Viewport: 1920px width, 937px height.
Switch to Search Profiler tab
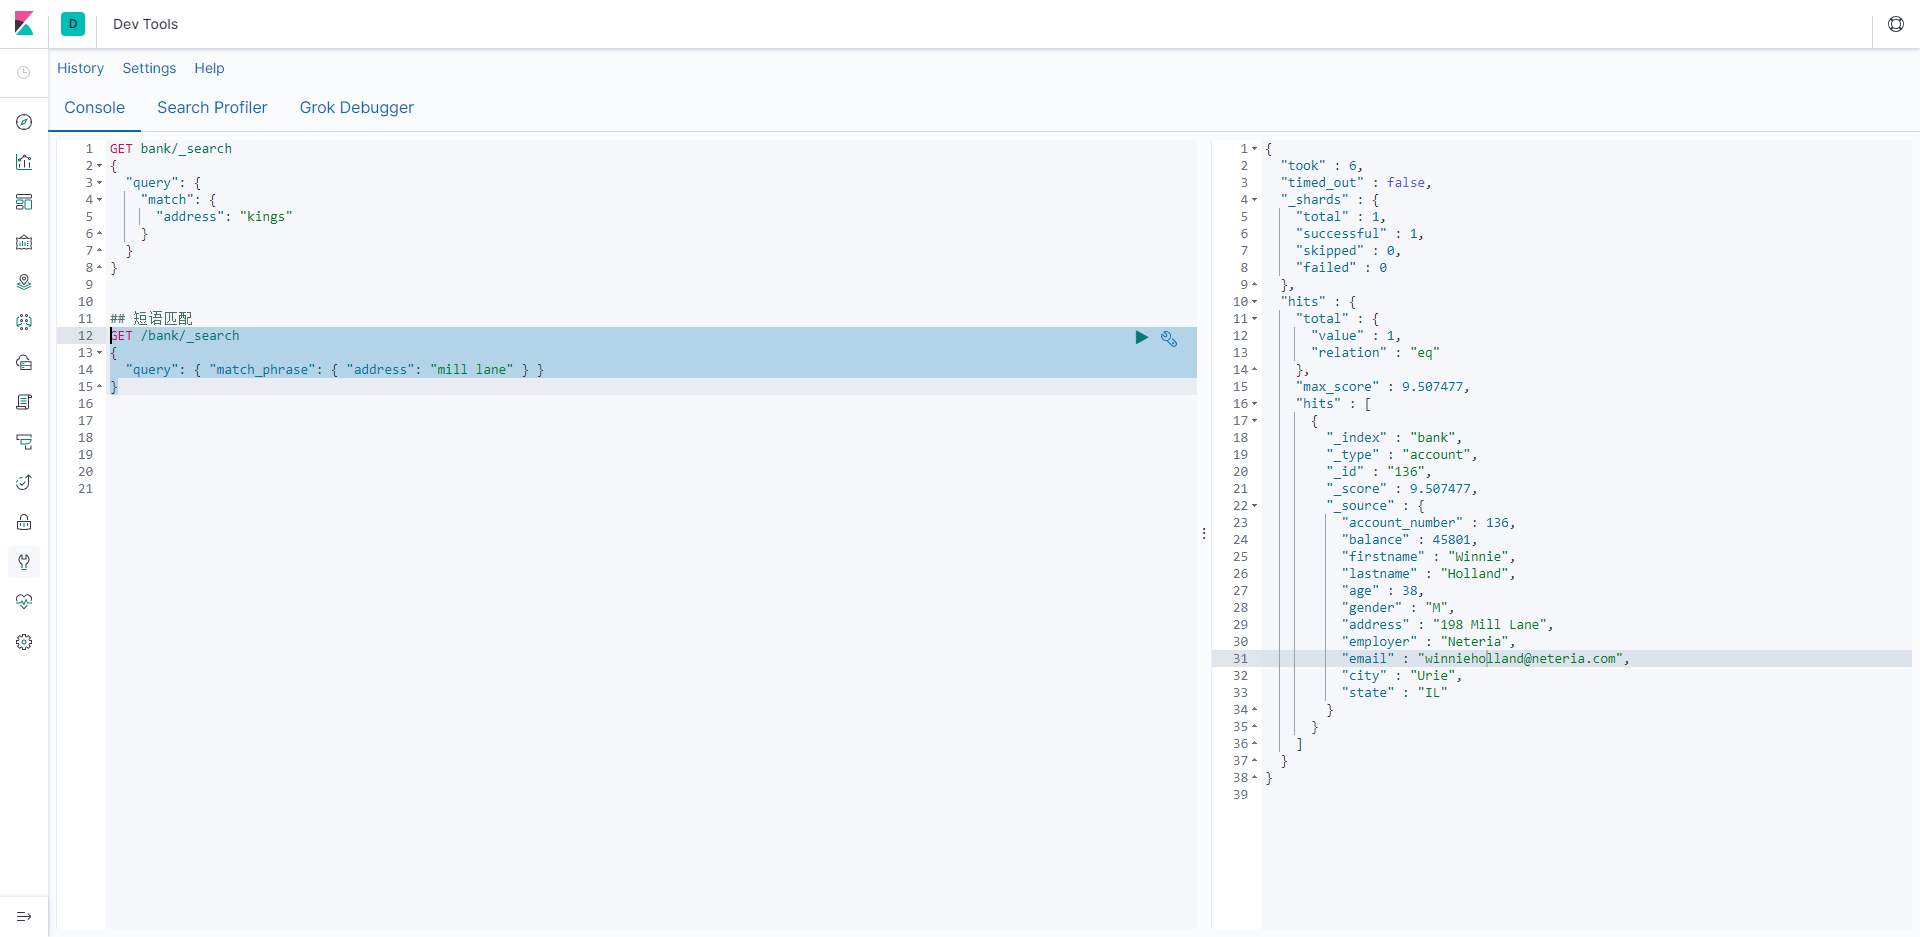tap(212, 108)
